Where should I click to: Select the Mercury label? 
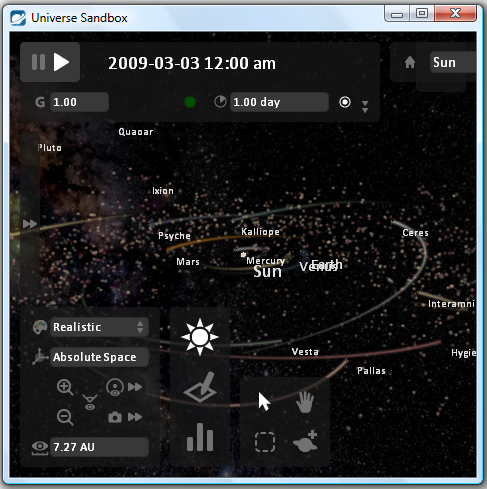coord(266,261)
